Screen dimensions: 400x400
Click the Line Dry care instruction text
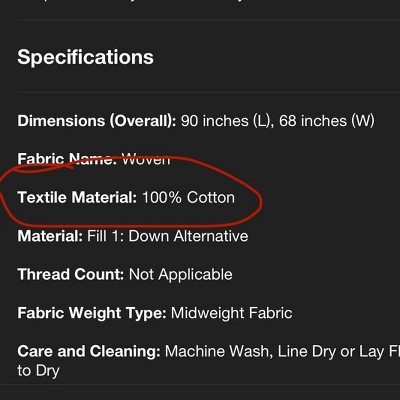[x=307, y=352]
